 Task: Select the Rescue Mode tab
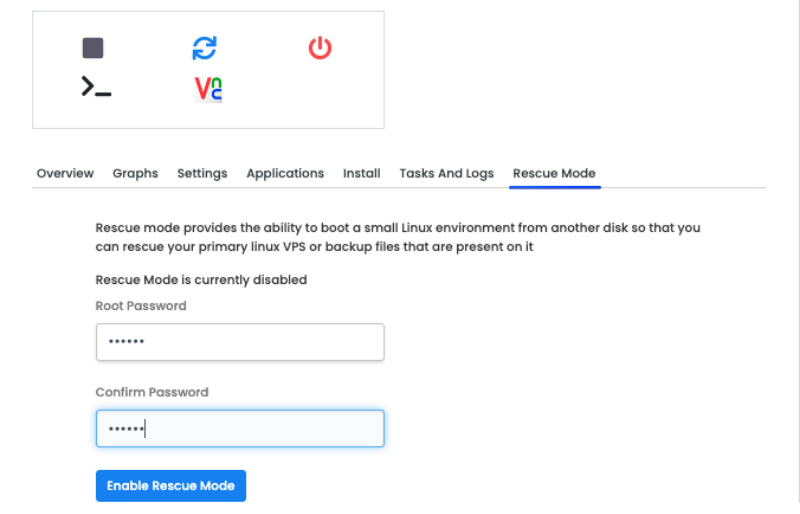click(555, 174)
